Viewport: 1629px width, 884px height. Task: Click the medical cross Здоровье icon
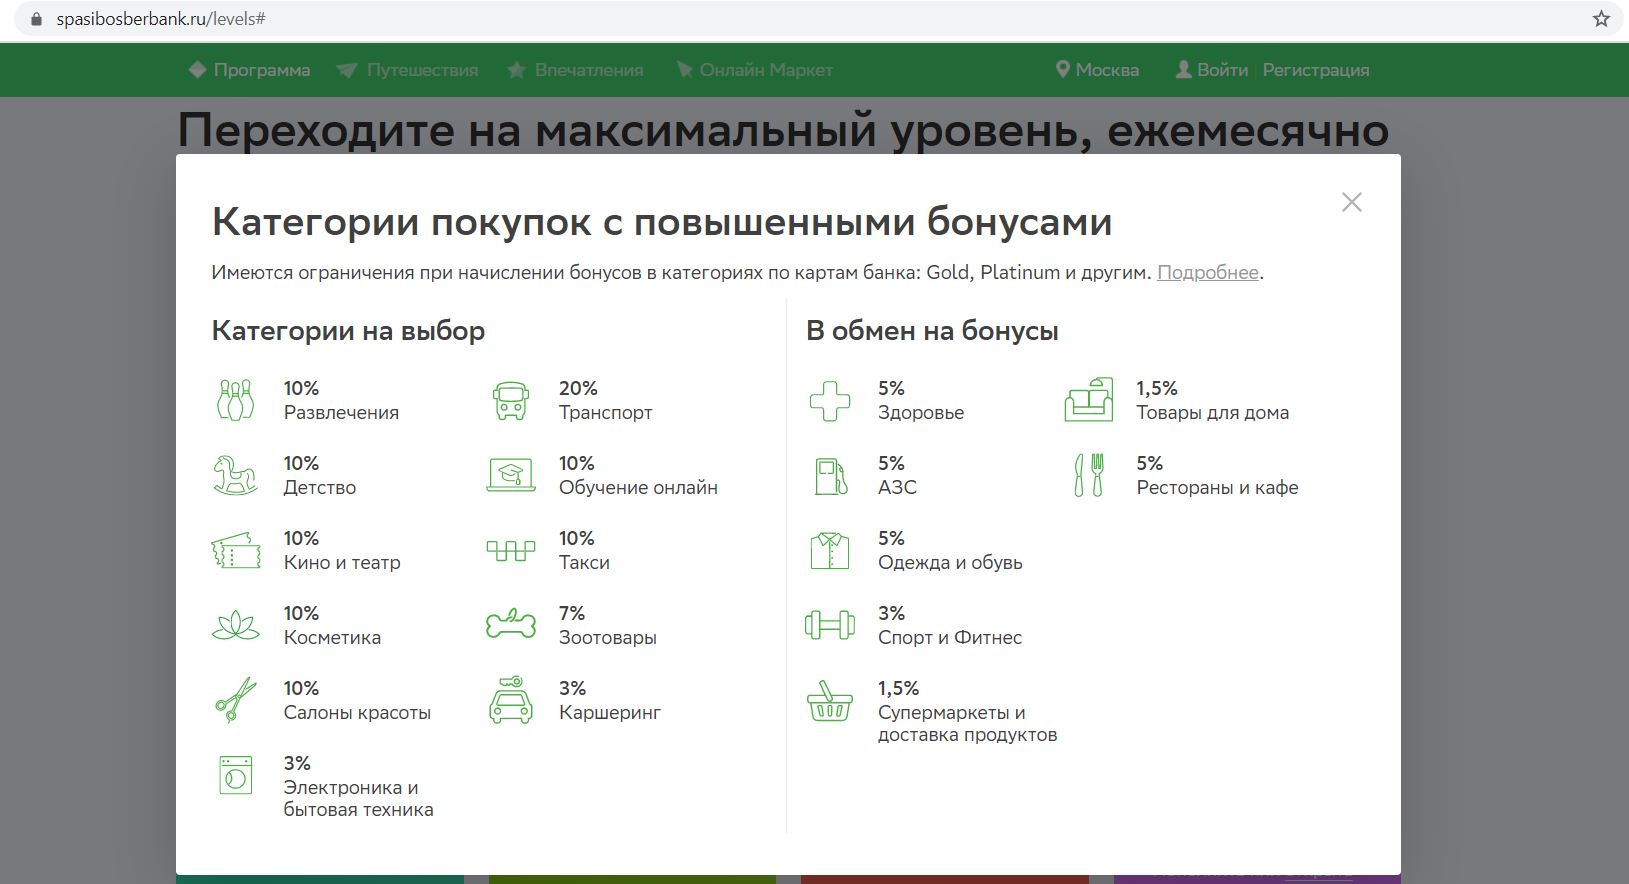point(830,400)
